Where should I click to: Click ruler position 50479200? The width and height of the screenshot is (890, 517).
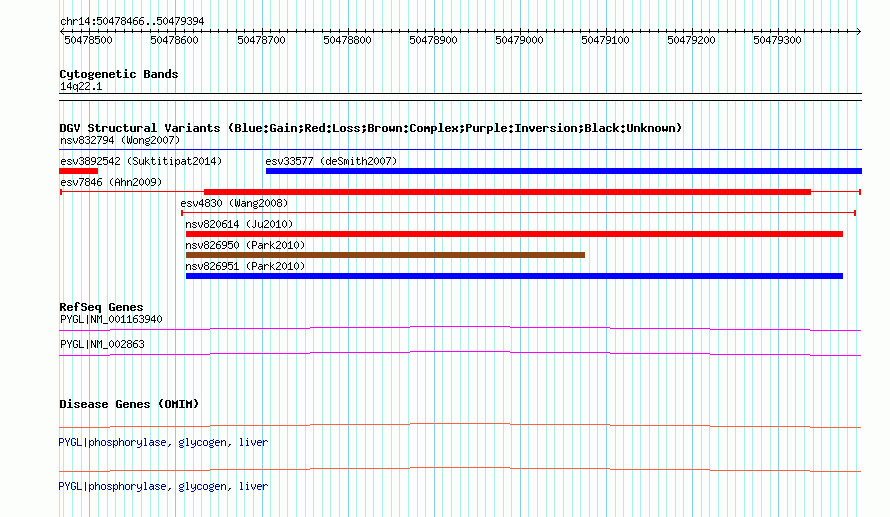(691, 40)
